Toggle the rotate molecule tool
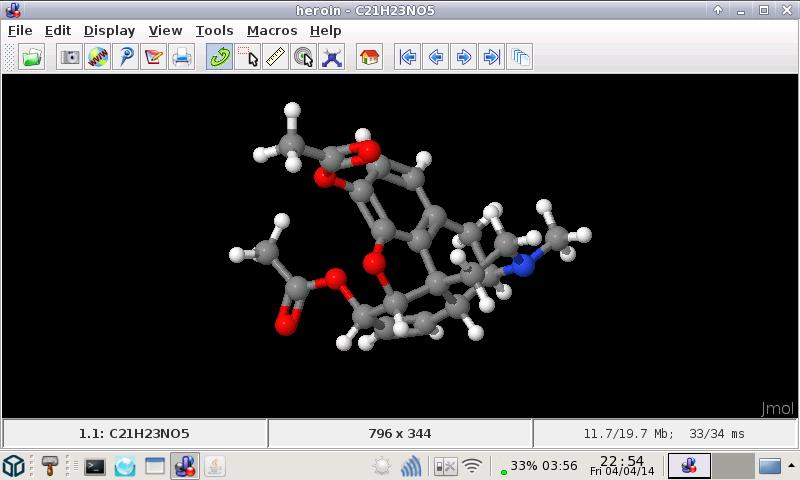The width and height of the screenshot is (800, 480). click(x=219, y=57)
